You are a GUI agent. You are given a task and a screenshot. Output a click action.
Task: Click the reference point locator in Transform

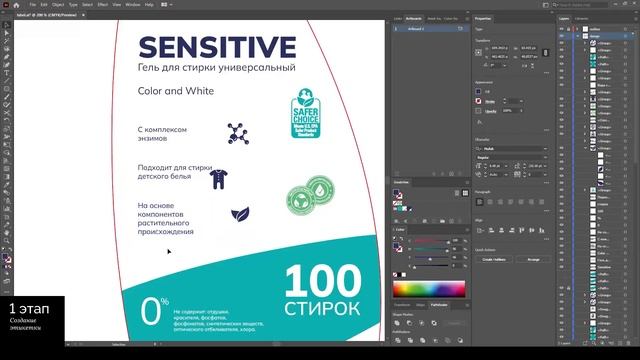479,52
